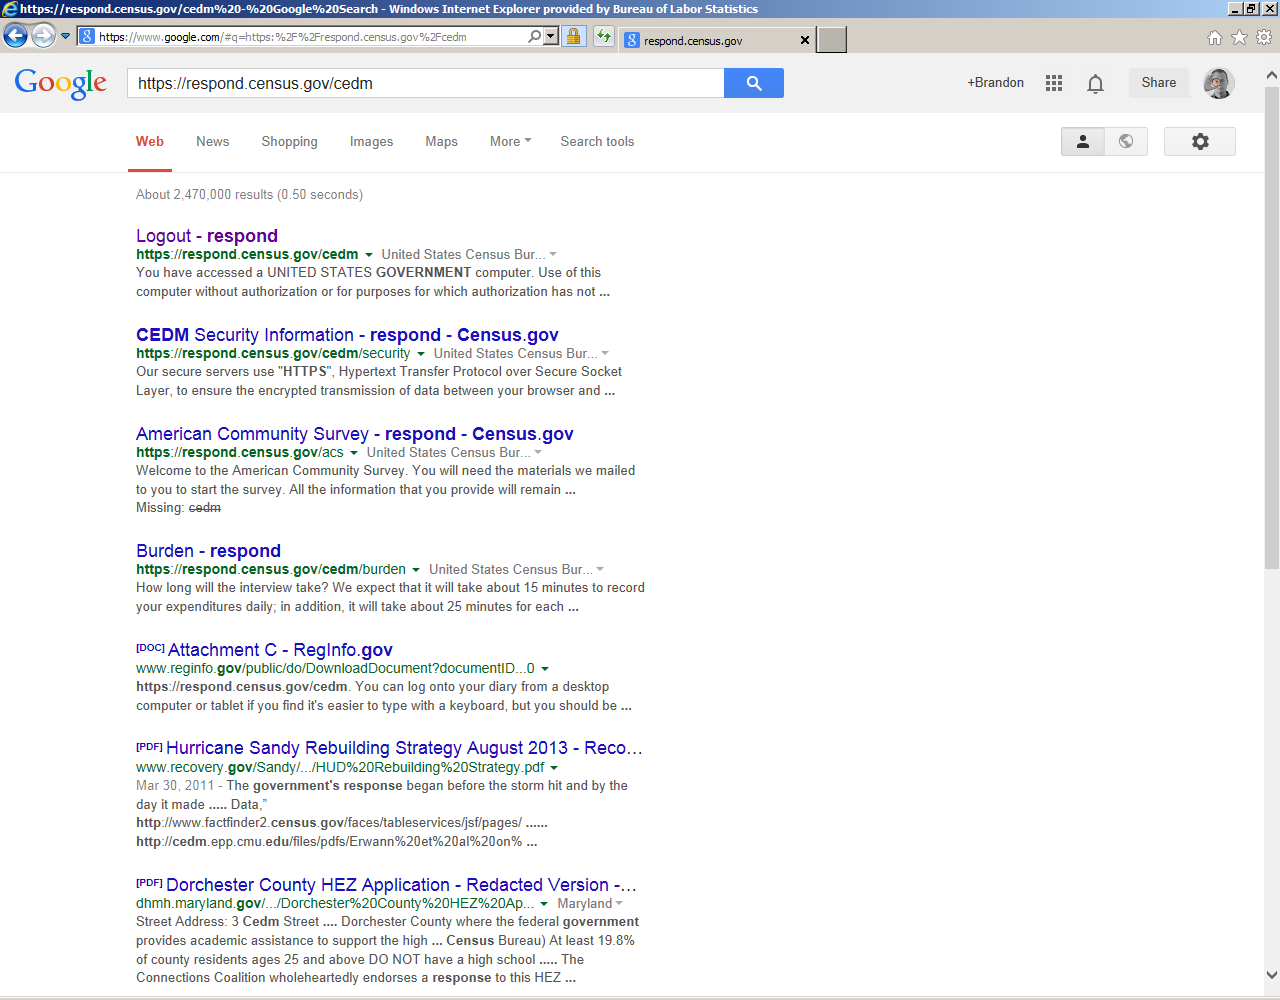The image size is (1280, 1000).
Task: Click the vertical scrollbar thumb
Action: [x=1272, y=328]
